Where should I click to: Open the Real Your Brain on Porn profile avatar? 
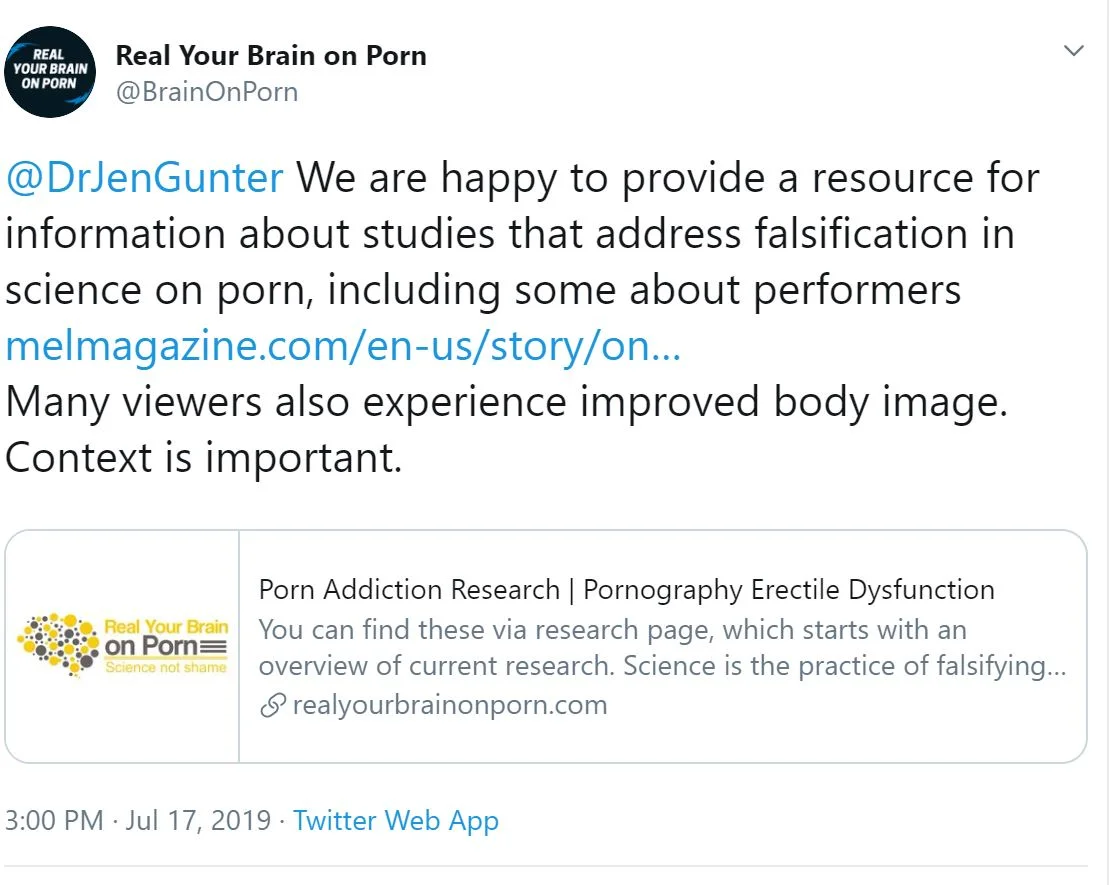click(x=50, y=72)
